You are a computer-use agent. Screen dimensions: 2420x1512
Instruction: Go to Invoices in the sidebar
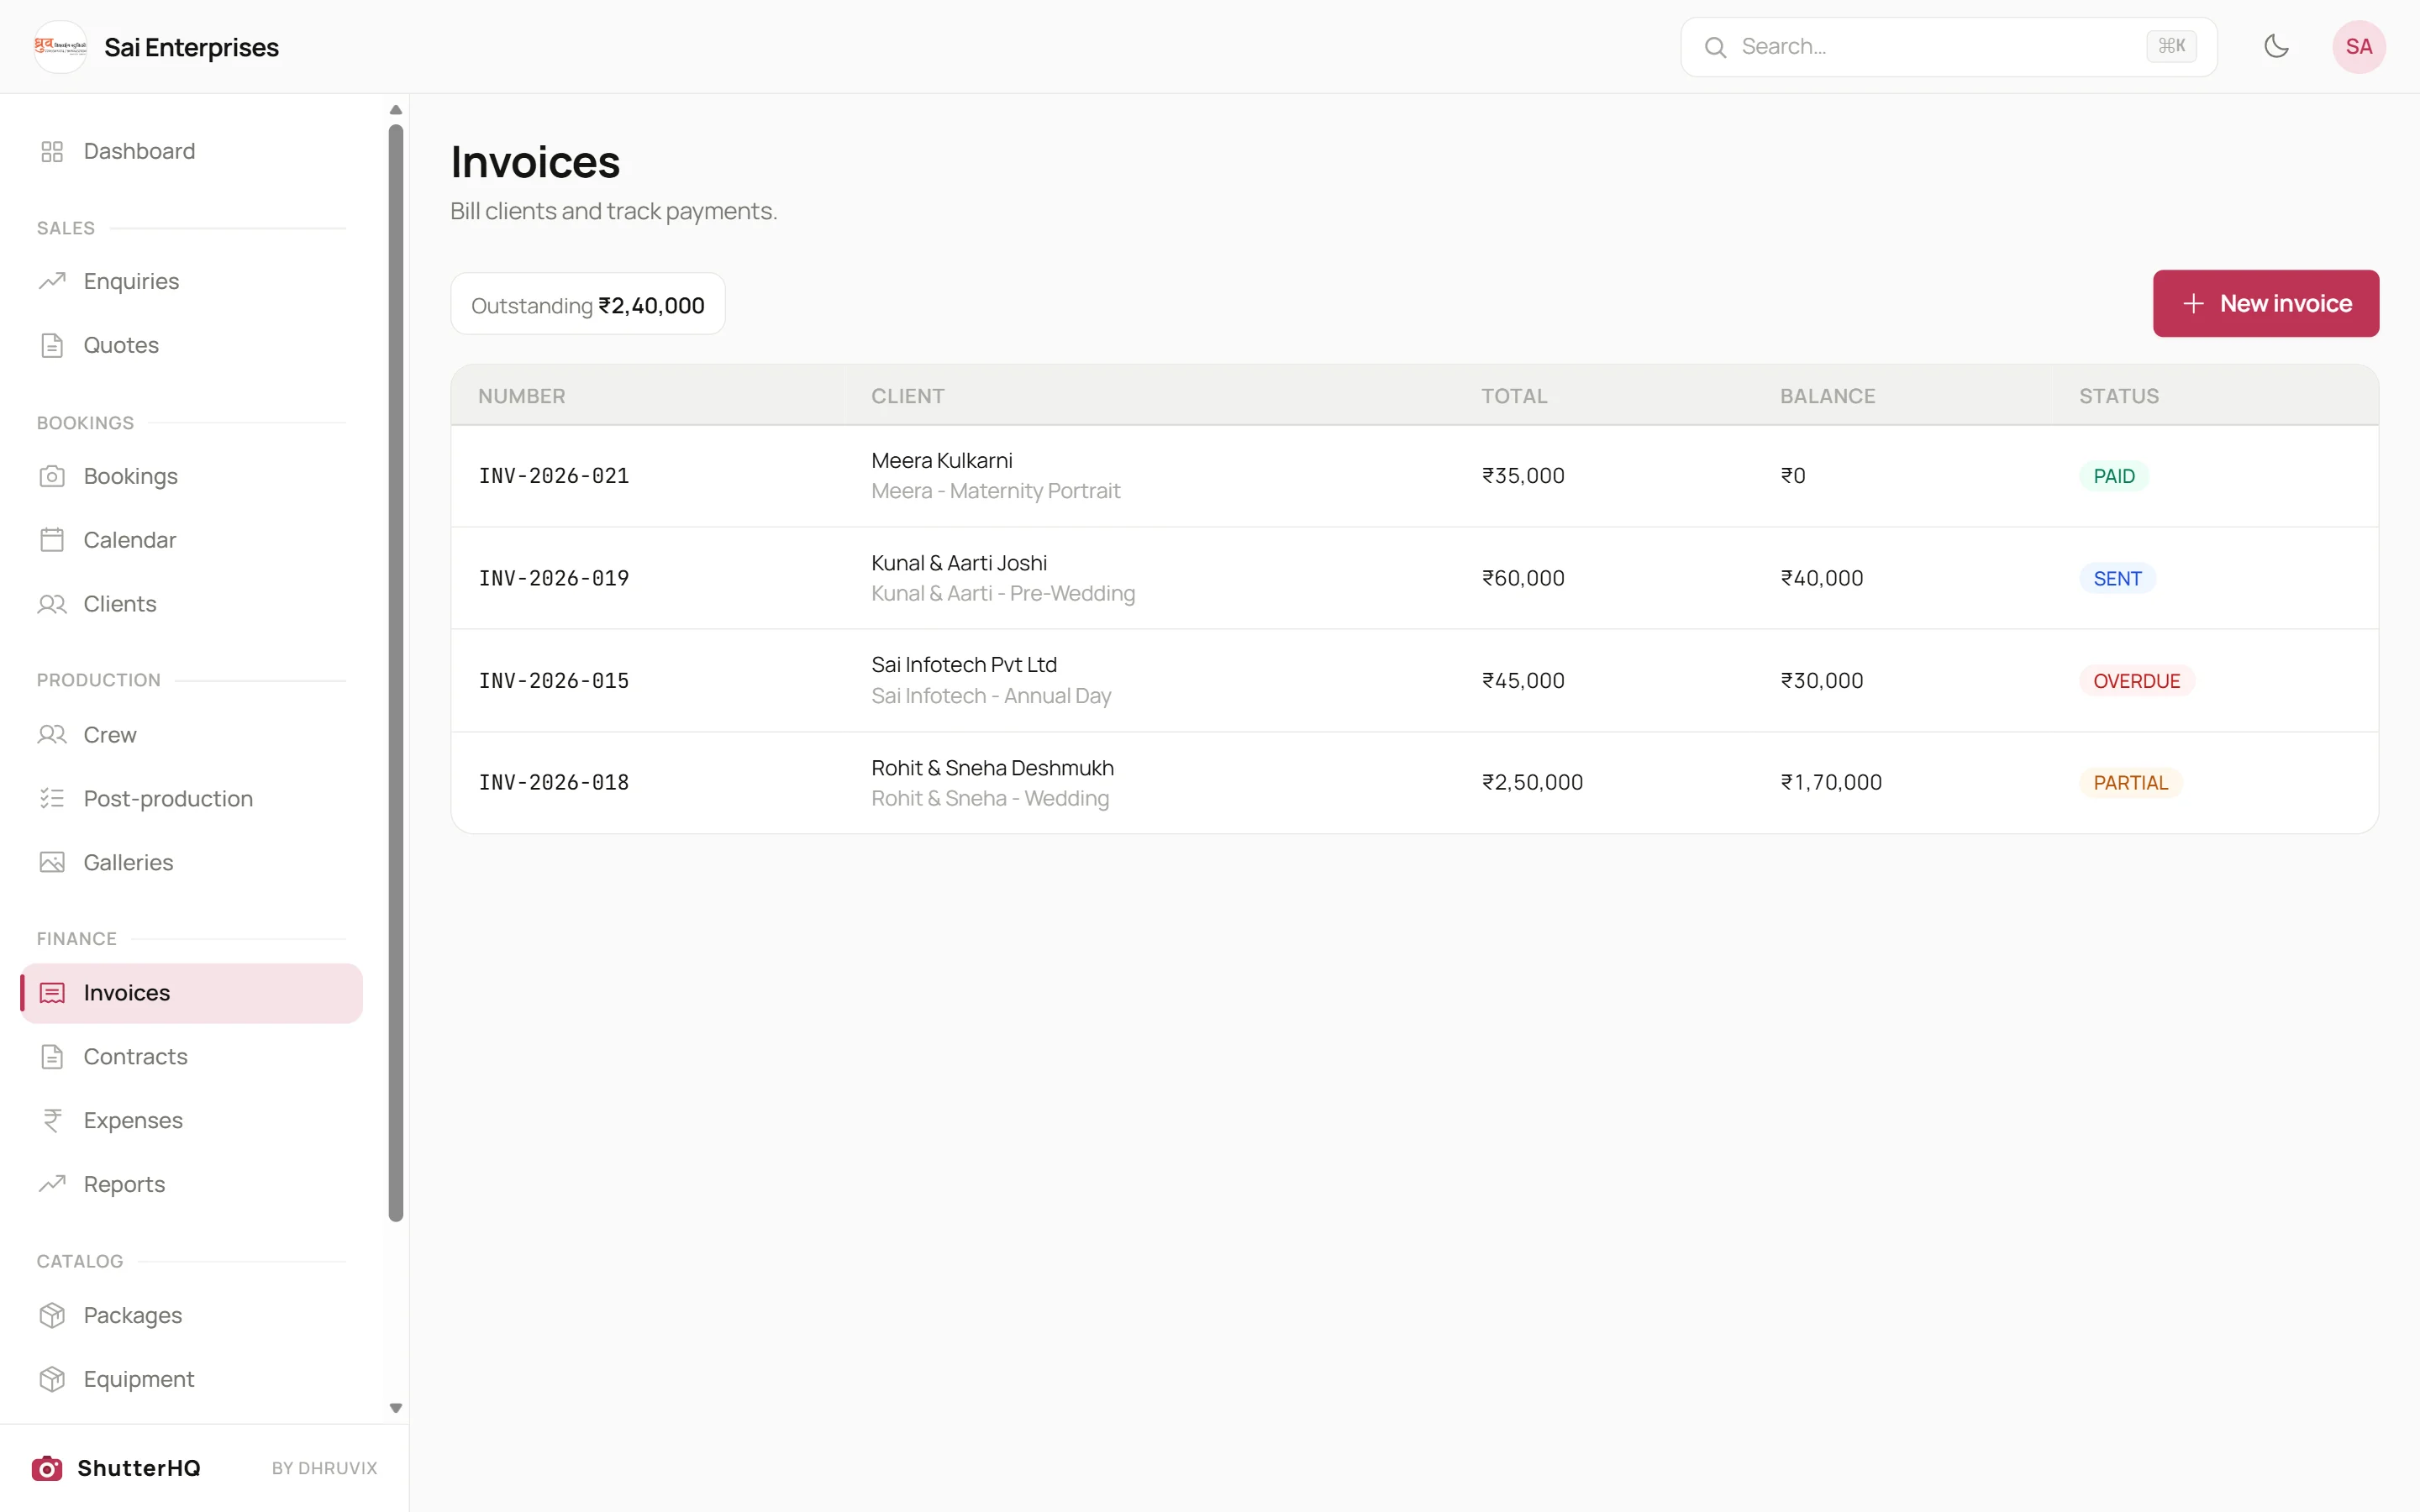(x=191, y=993)
